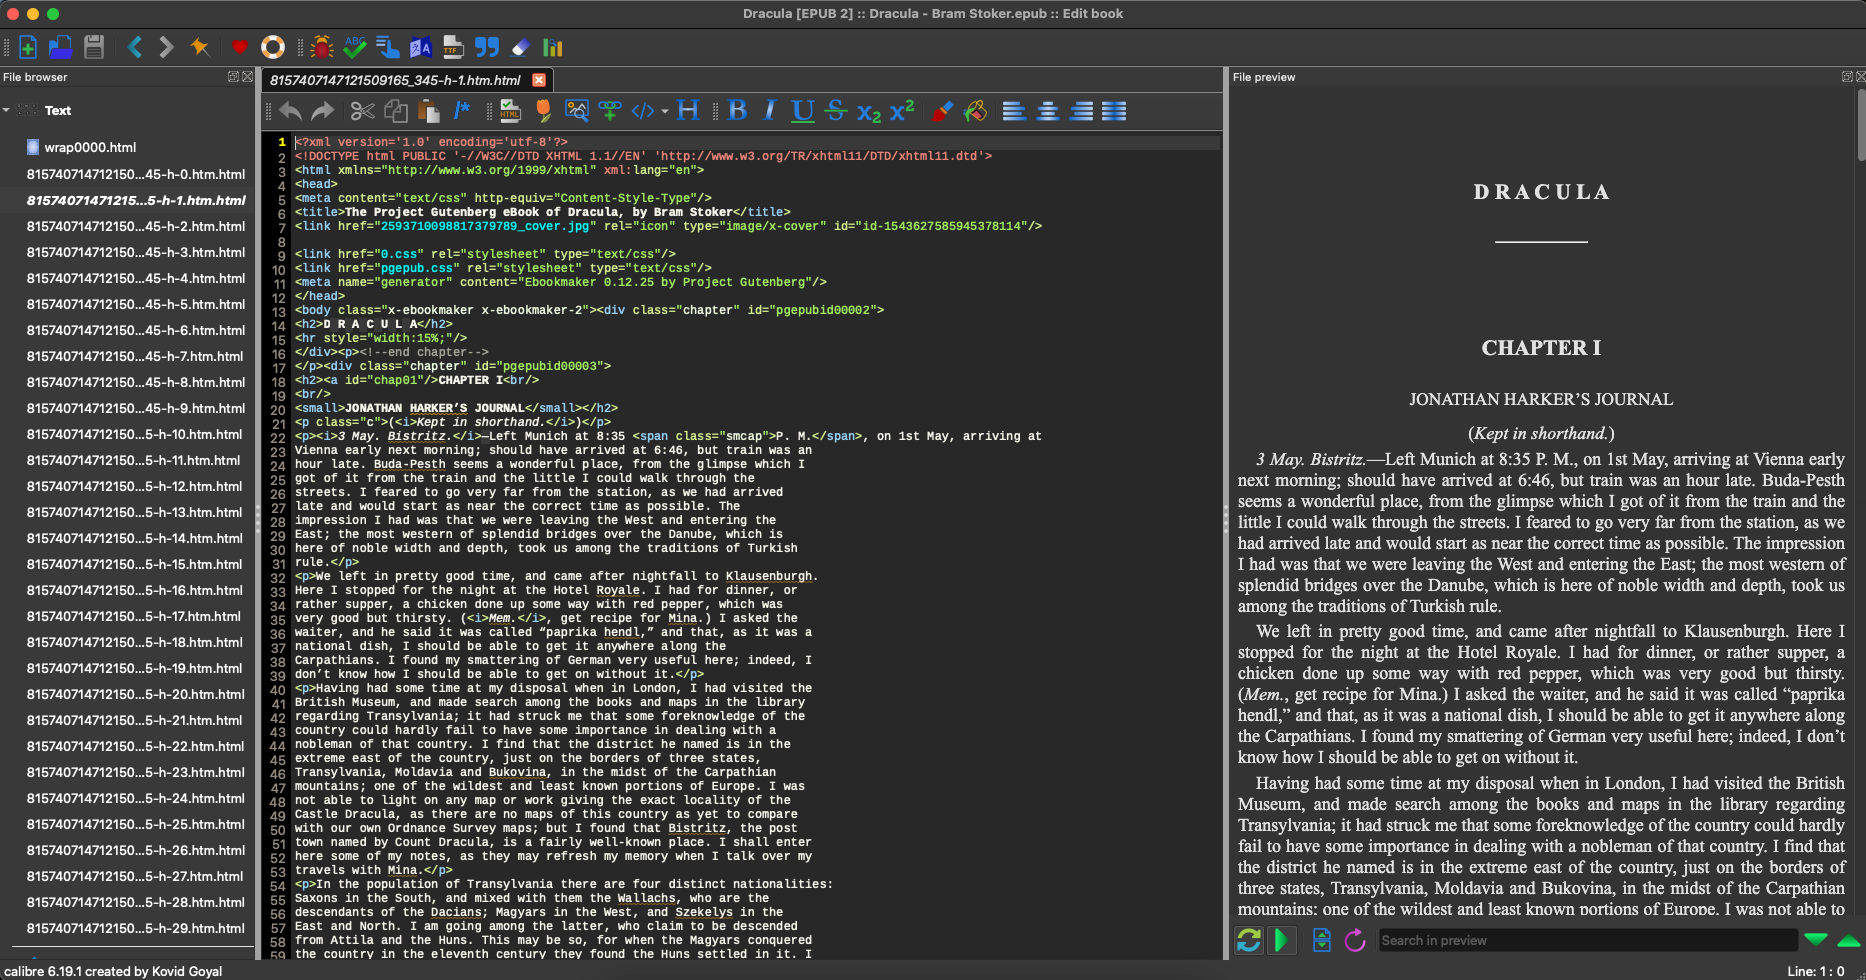
Task: Smarten punctuation using the quotes icon
Action: tap(488, 46)
